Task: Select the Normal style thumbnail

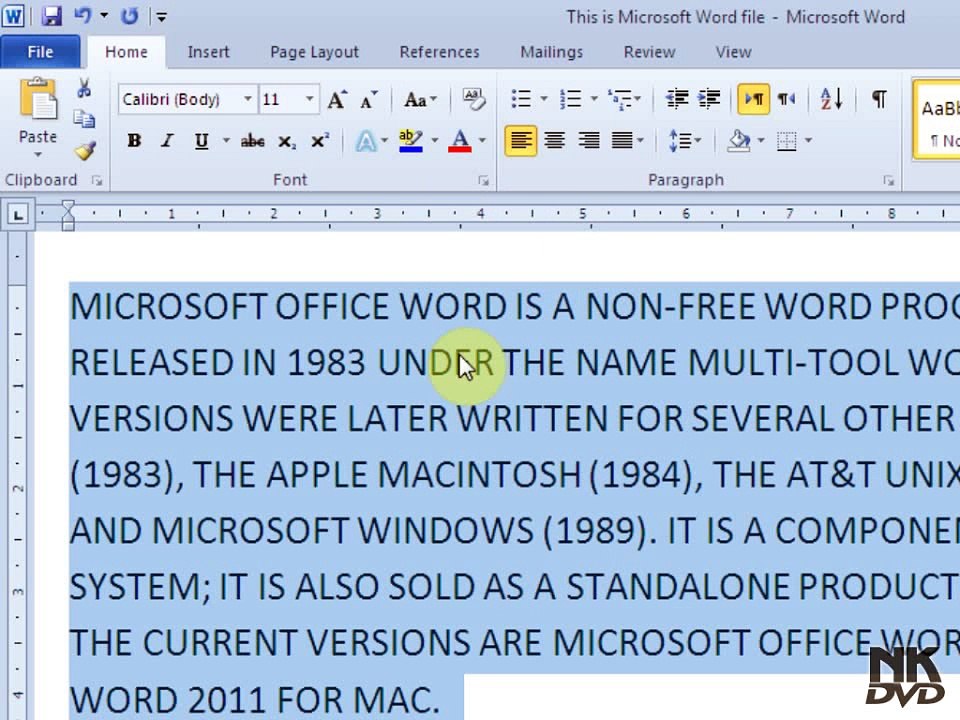Action: (x=937, y=120)
